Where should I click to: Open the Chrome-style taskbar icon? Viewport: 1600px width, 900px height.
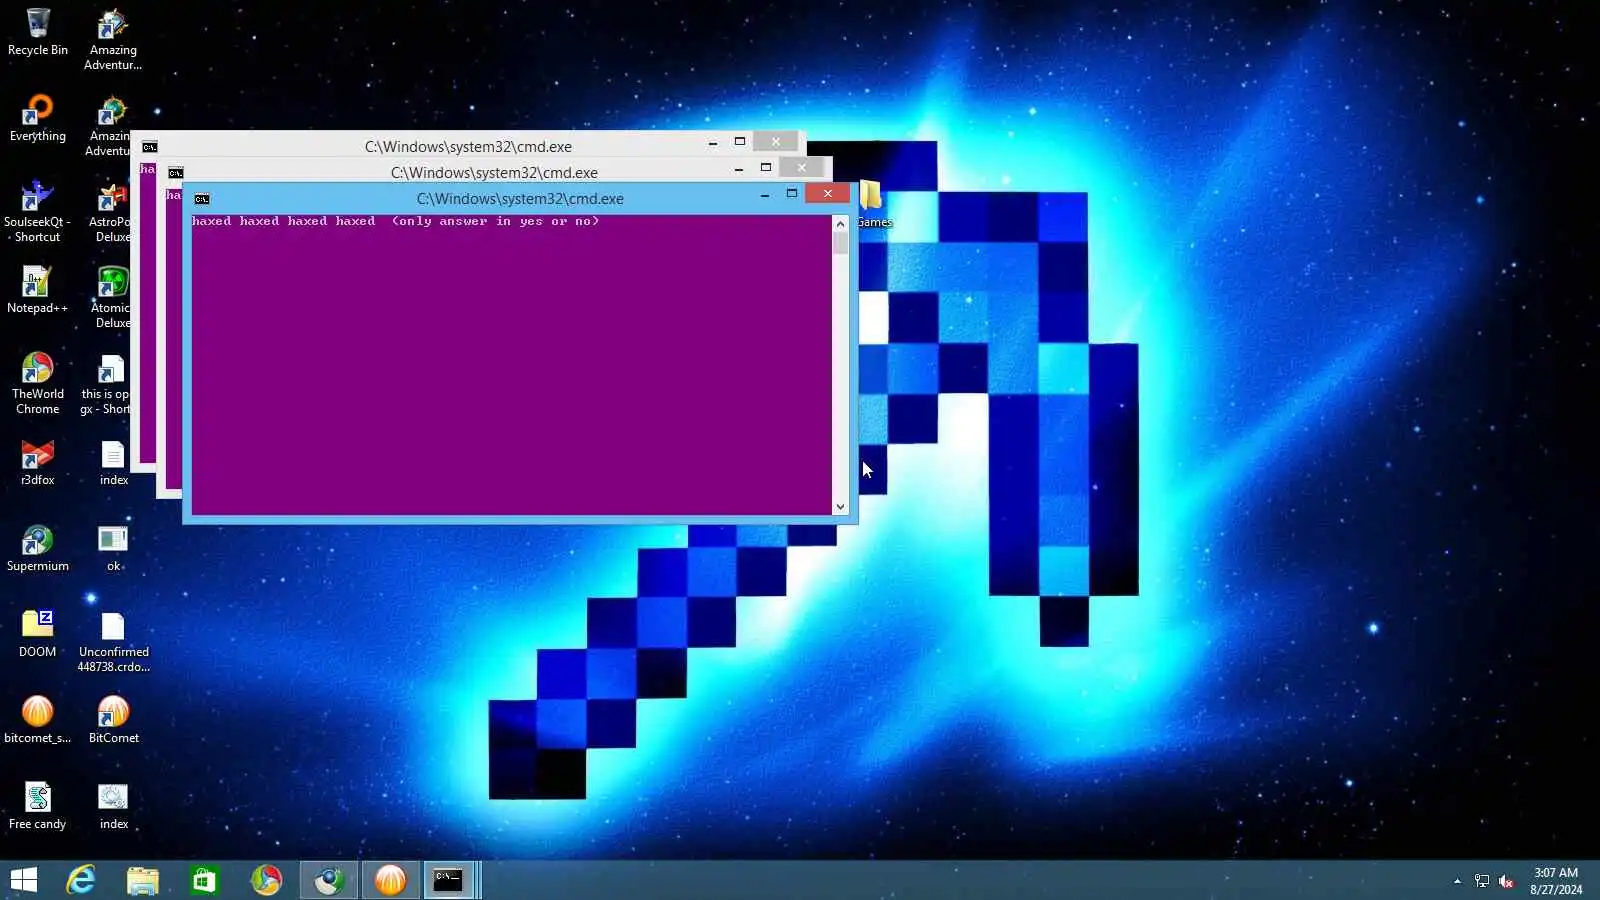coord(266,880)
